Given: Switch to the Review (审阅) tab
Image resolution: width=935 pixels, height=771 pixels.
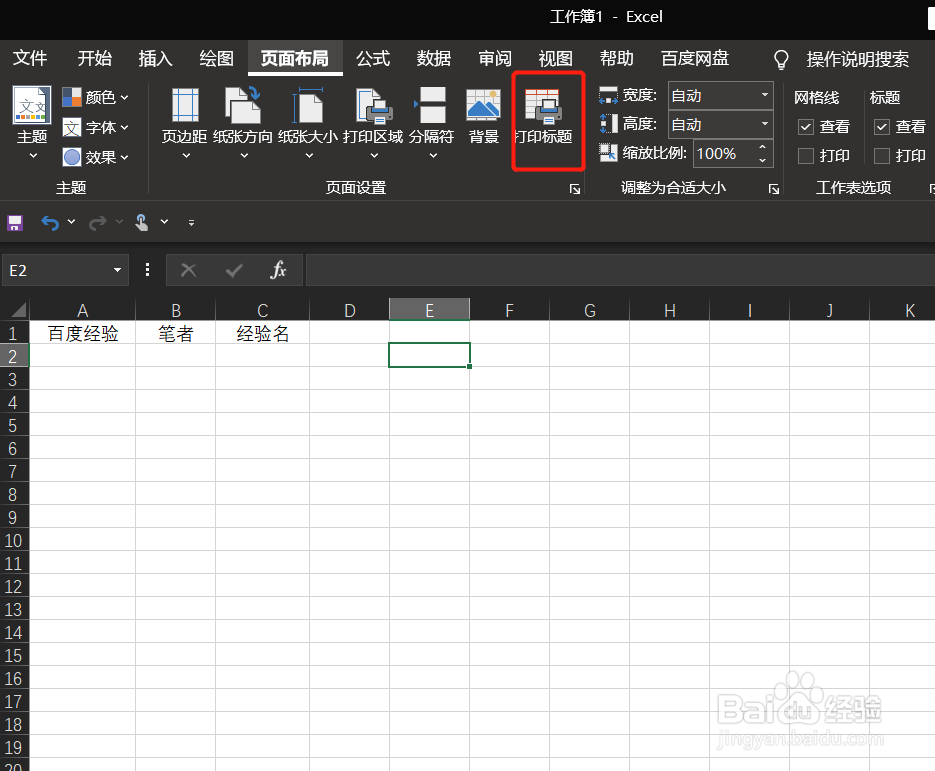Looking at the screenshot, I should [495, 58].
